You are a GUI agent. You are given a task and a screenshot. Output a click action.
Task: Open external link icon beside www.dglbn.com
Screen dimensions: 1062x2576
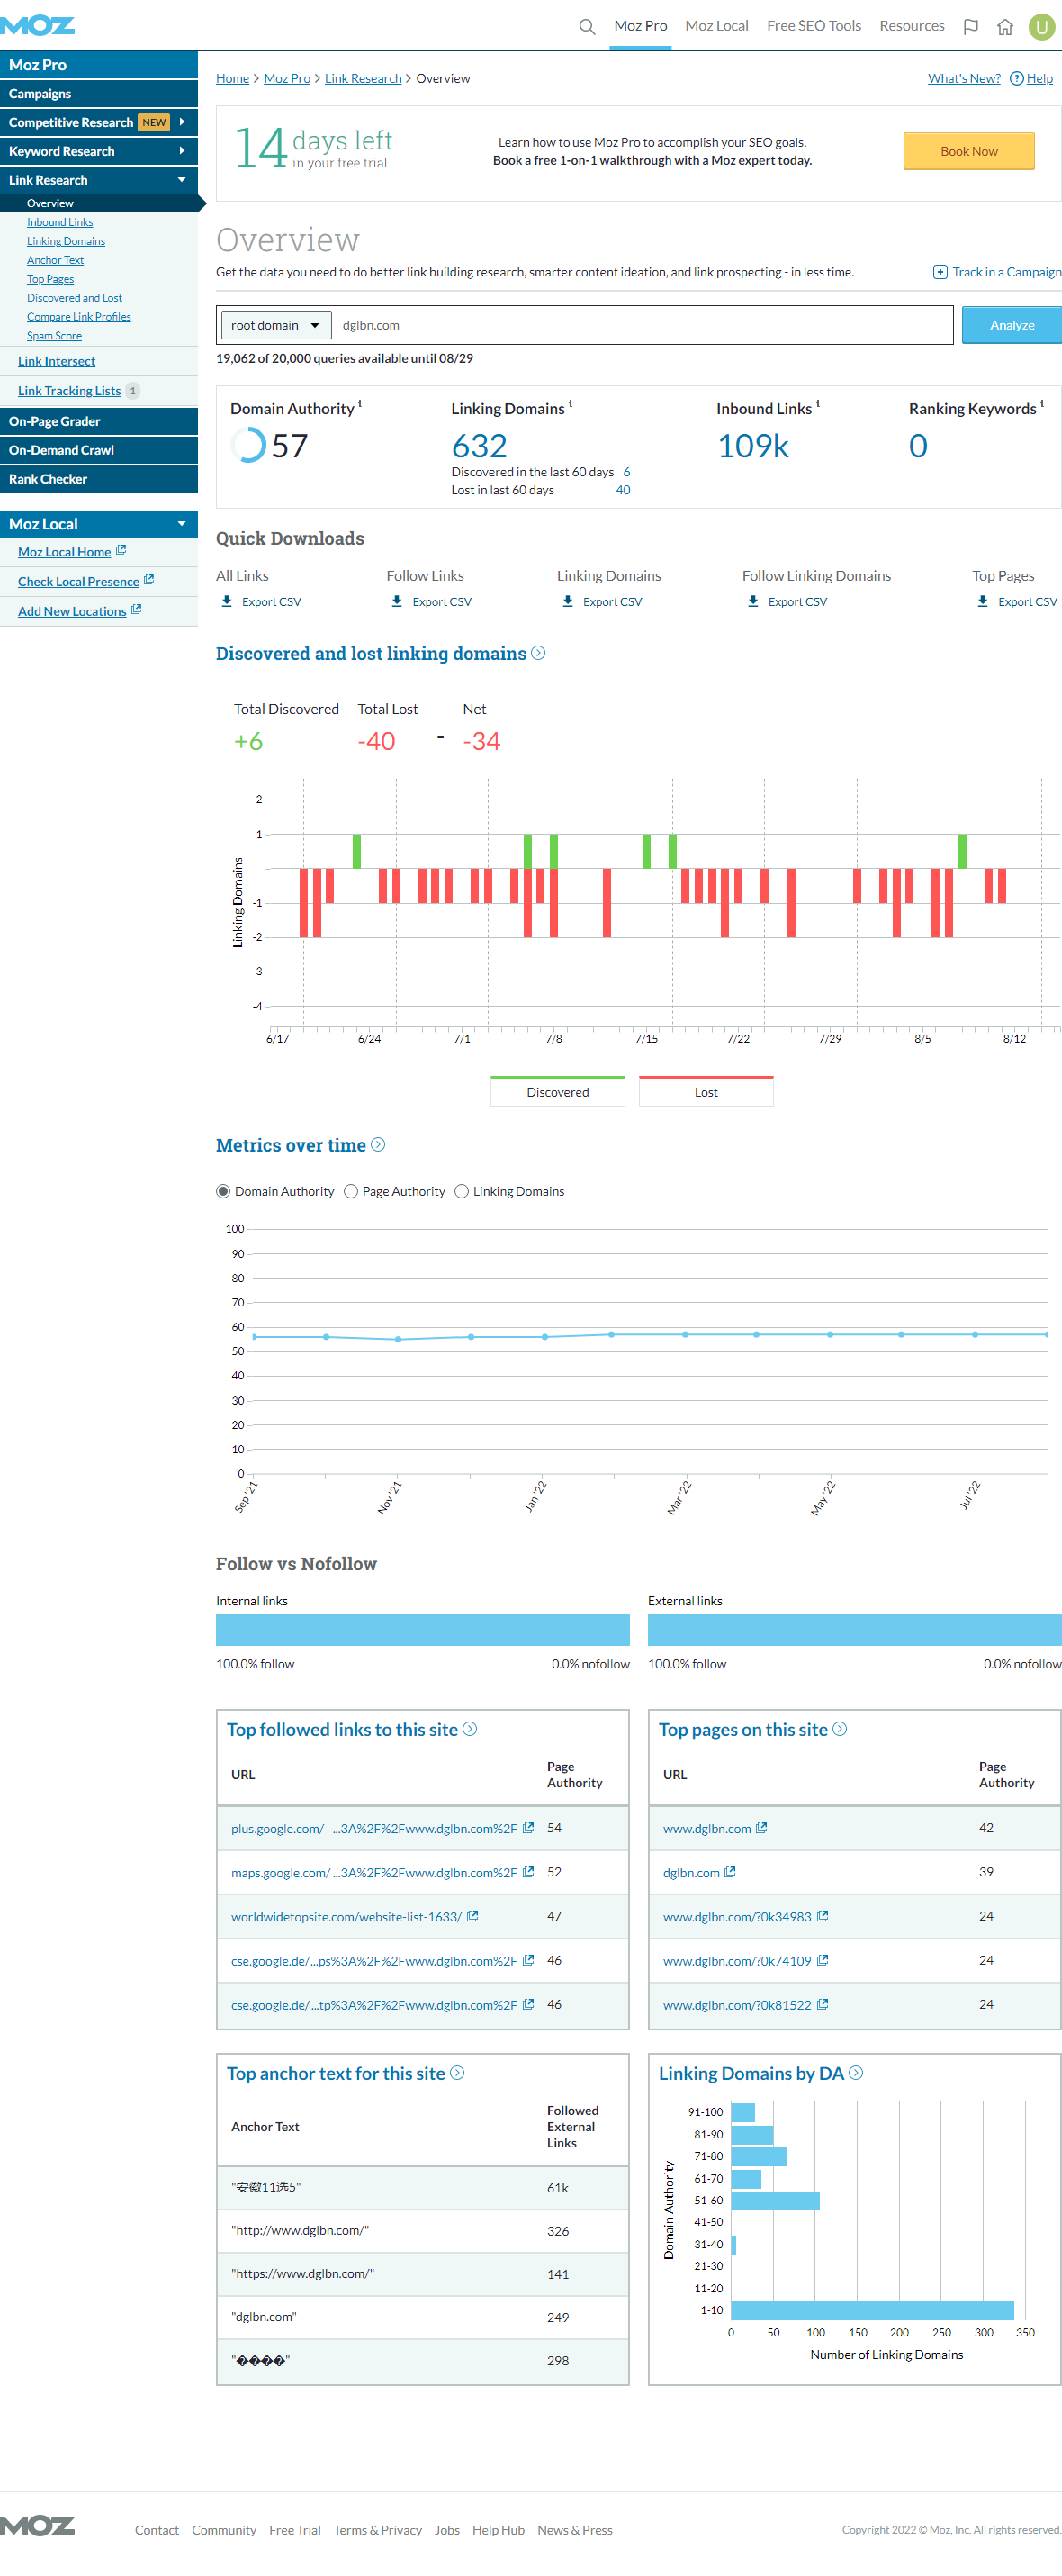pyautogui.click(x=762, y=1828)
